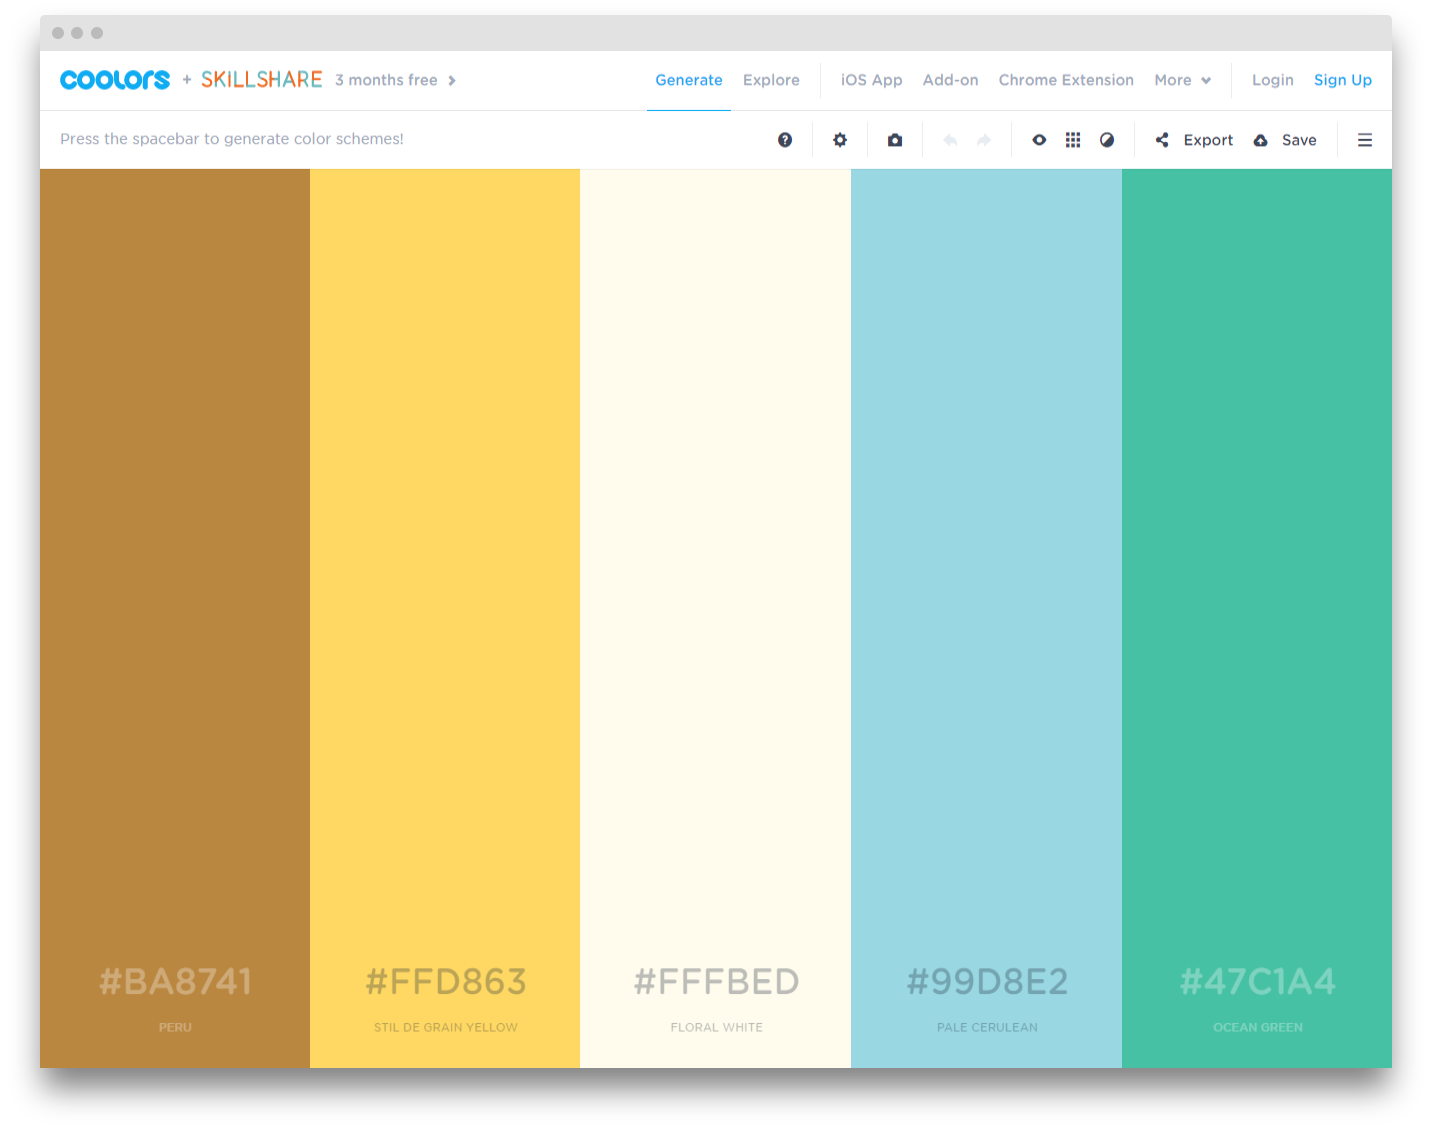Click the help question mark icon
The image size is (1432, 1138).
tap(785, 140)
